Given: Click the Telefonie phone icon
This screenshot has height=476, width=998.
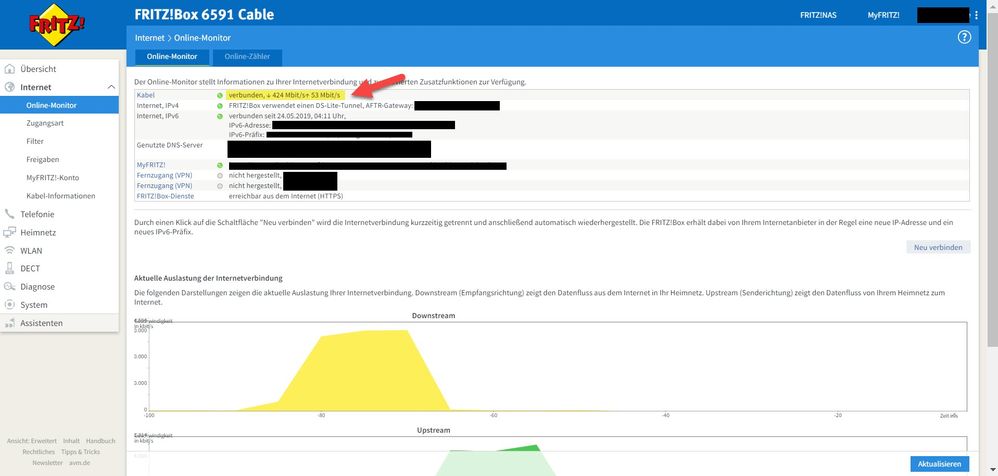Looking at the screenshot, I should [10, 214].
